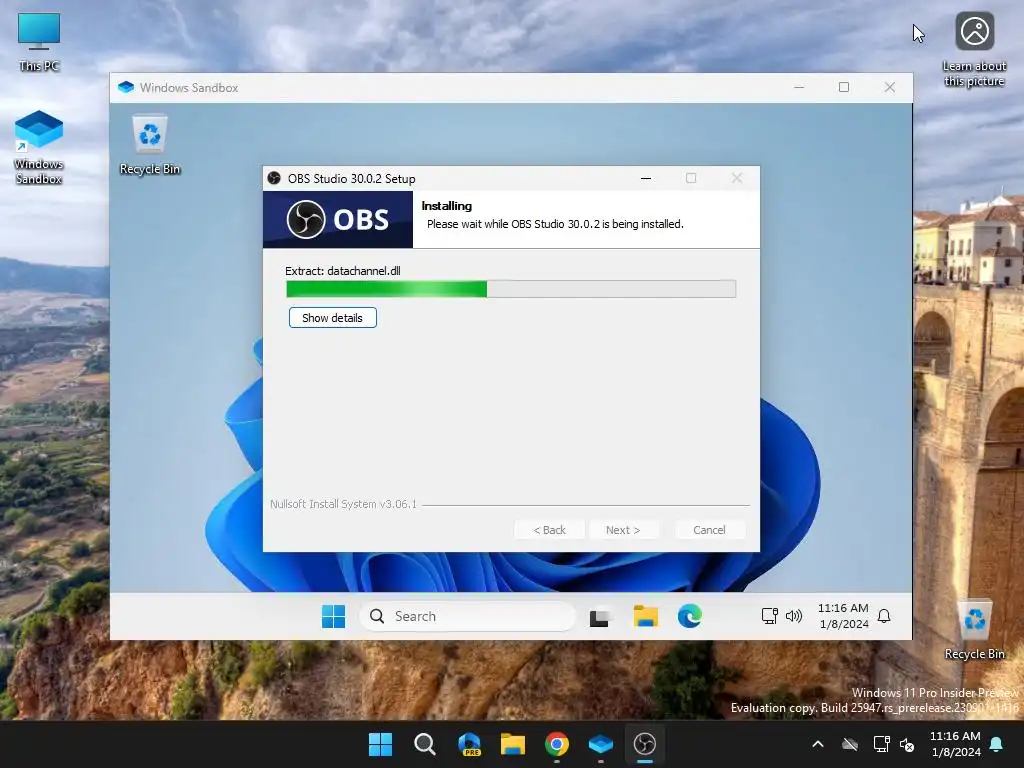The width and height of the screenshot is (1024, 768).
Task: Open host taskbar Search magnifier
Action: tap(425, 744)
